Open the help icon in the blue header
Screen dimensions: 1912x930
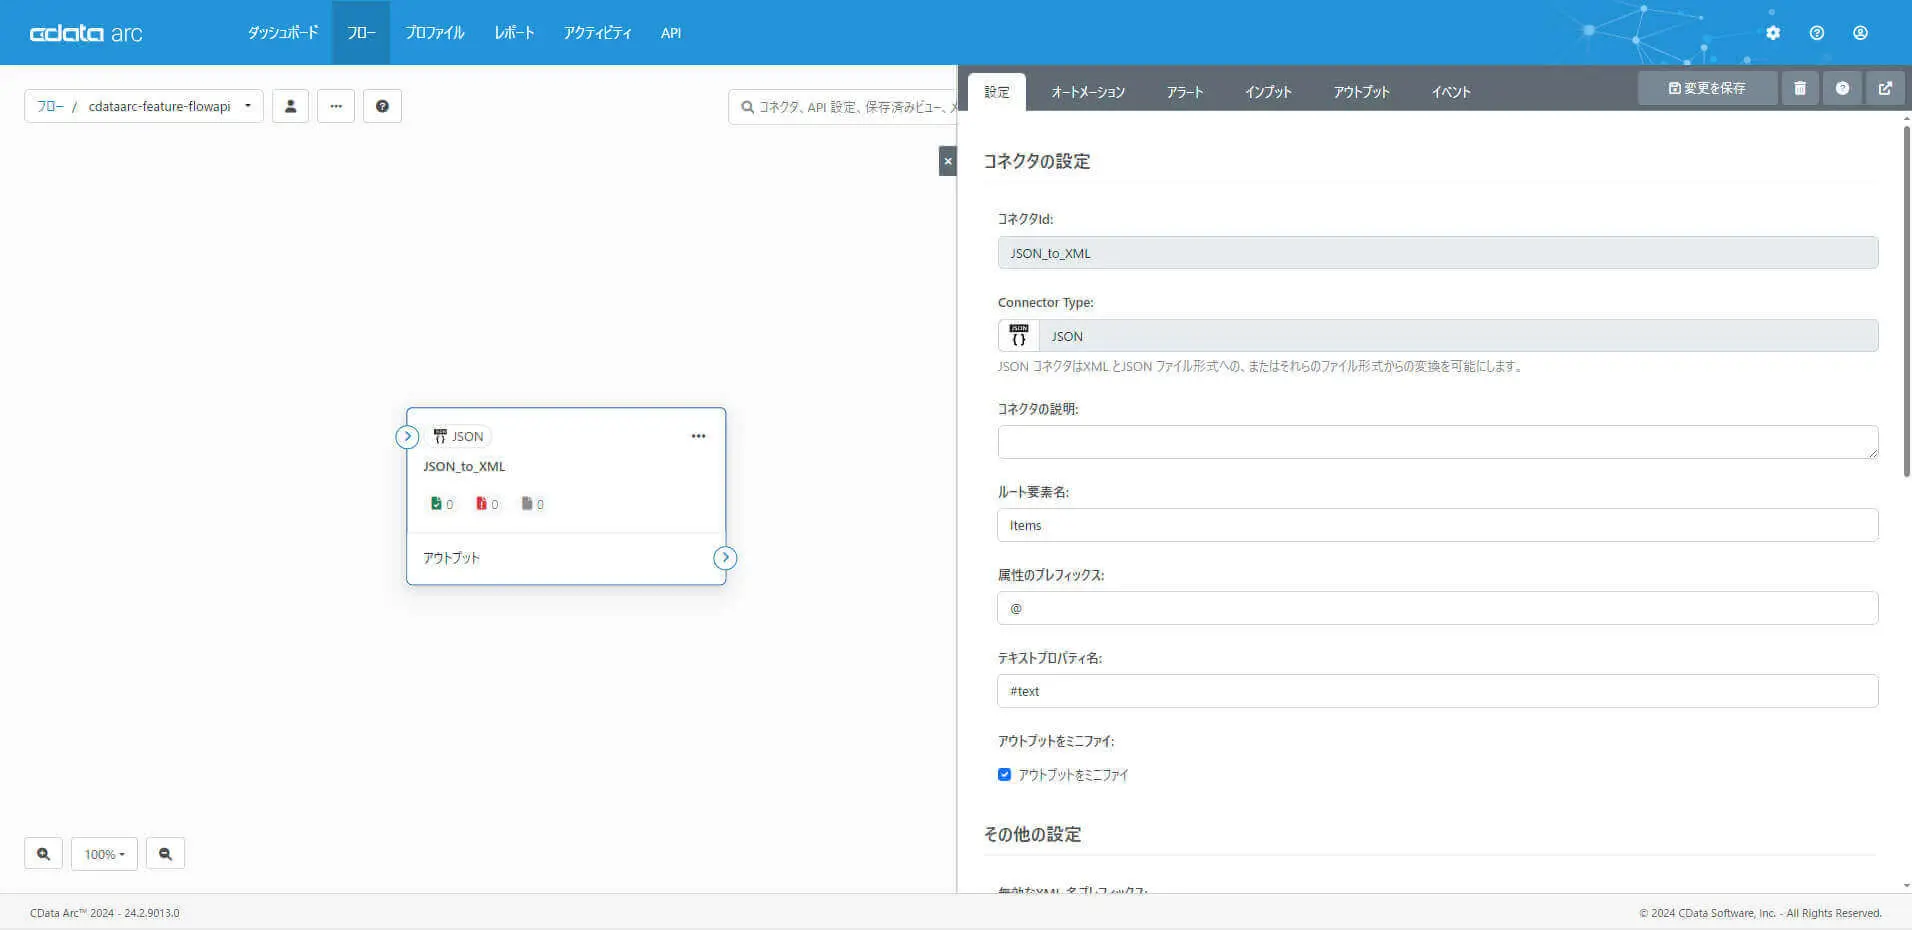[1817, 33]
